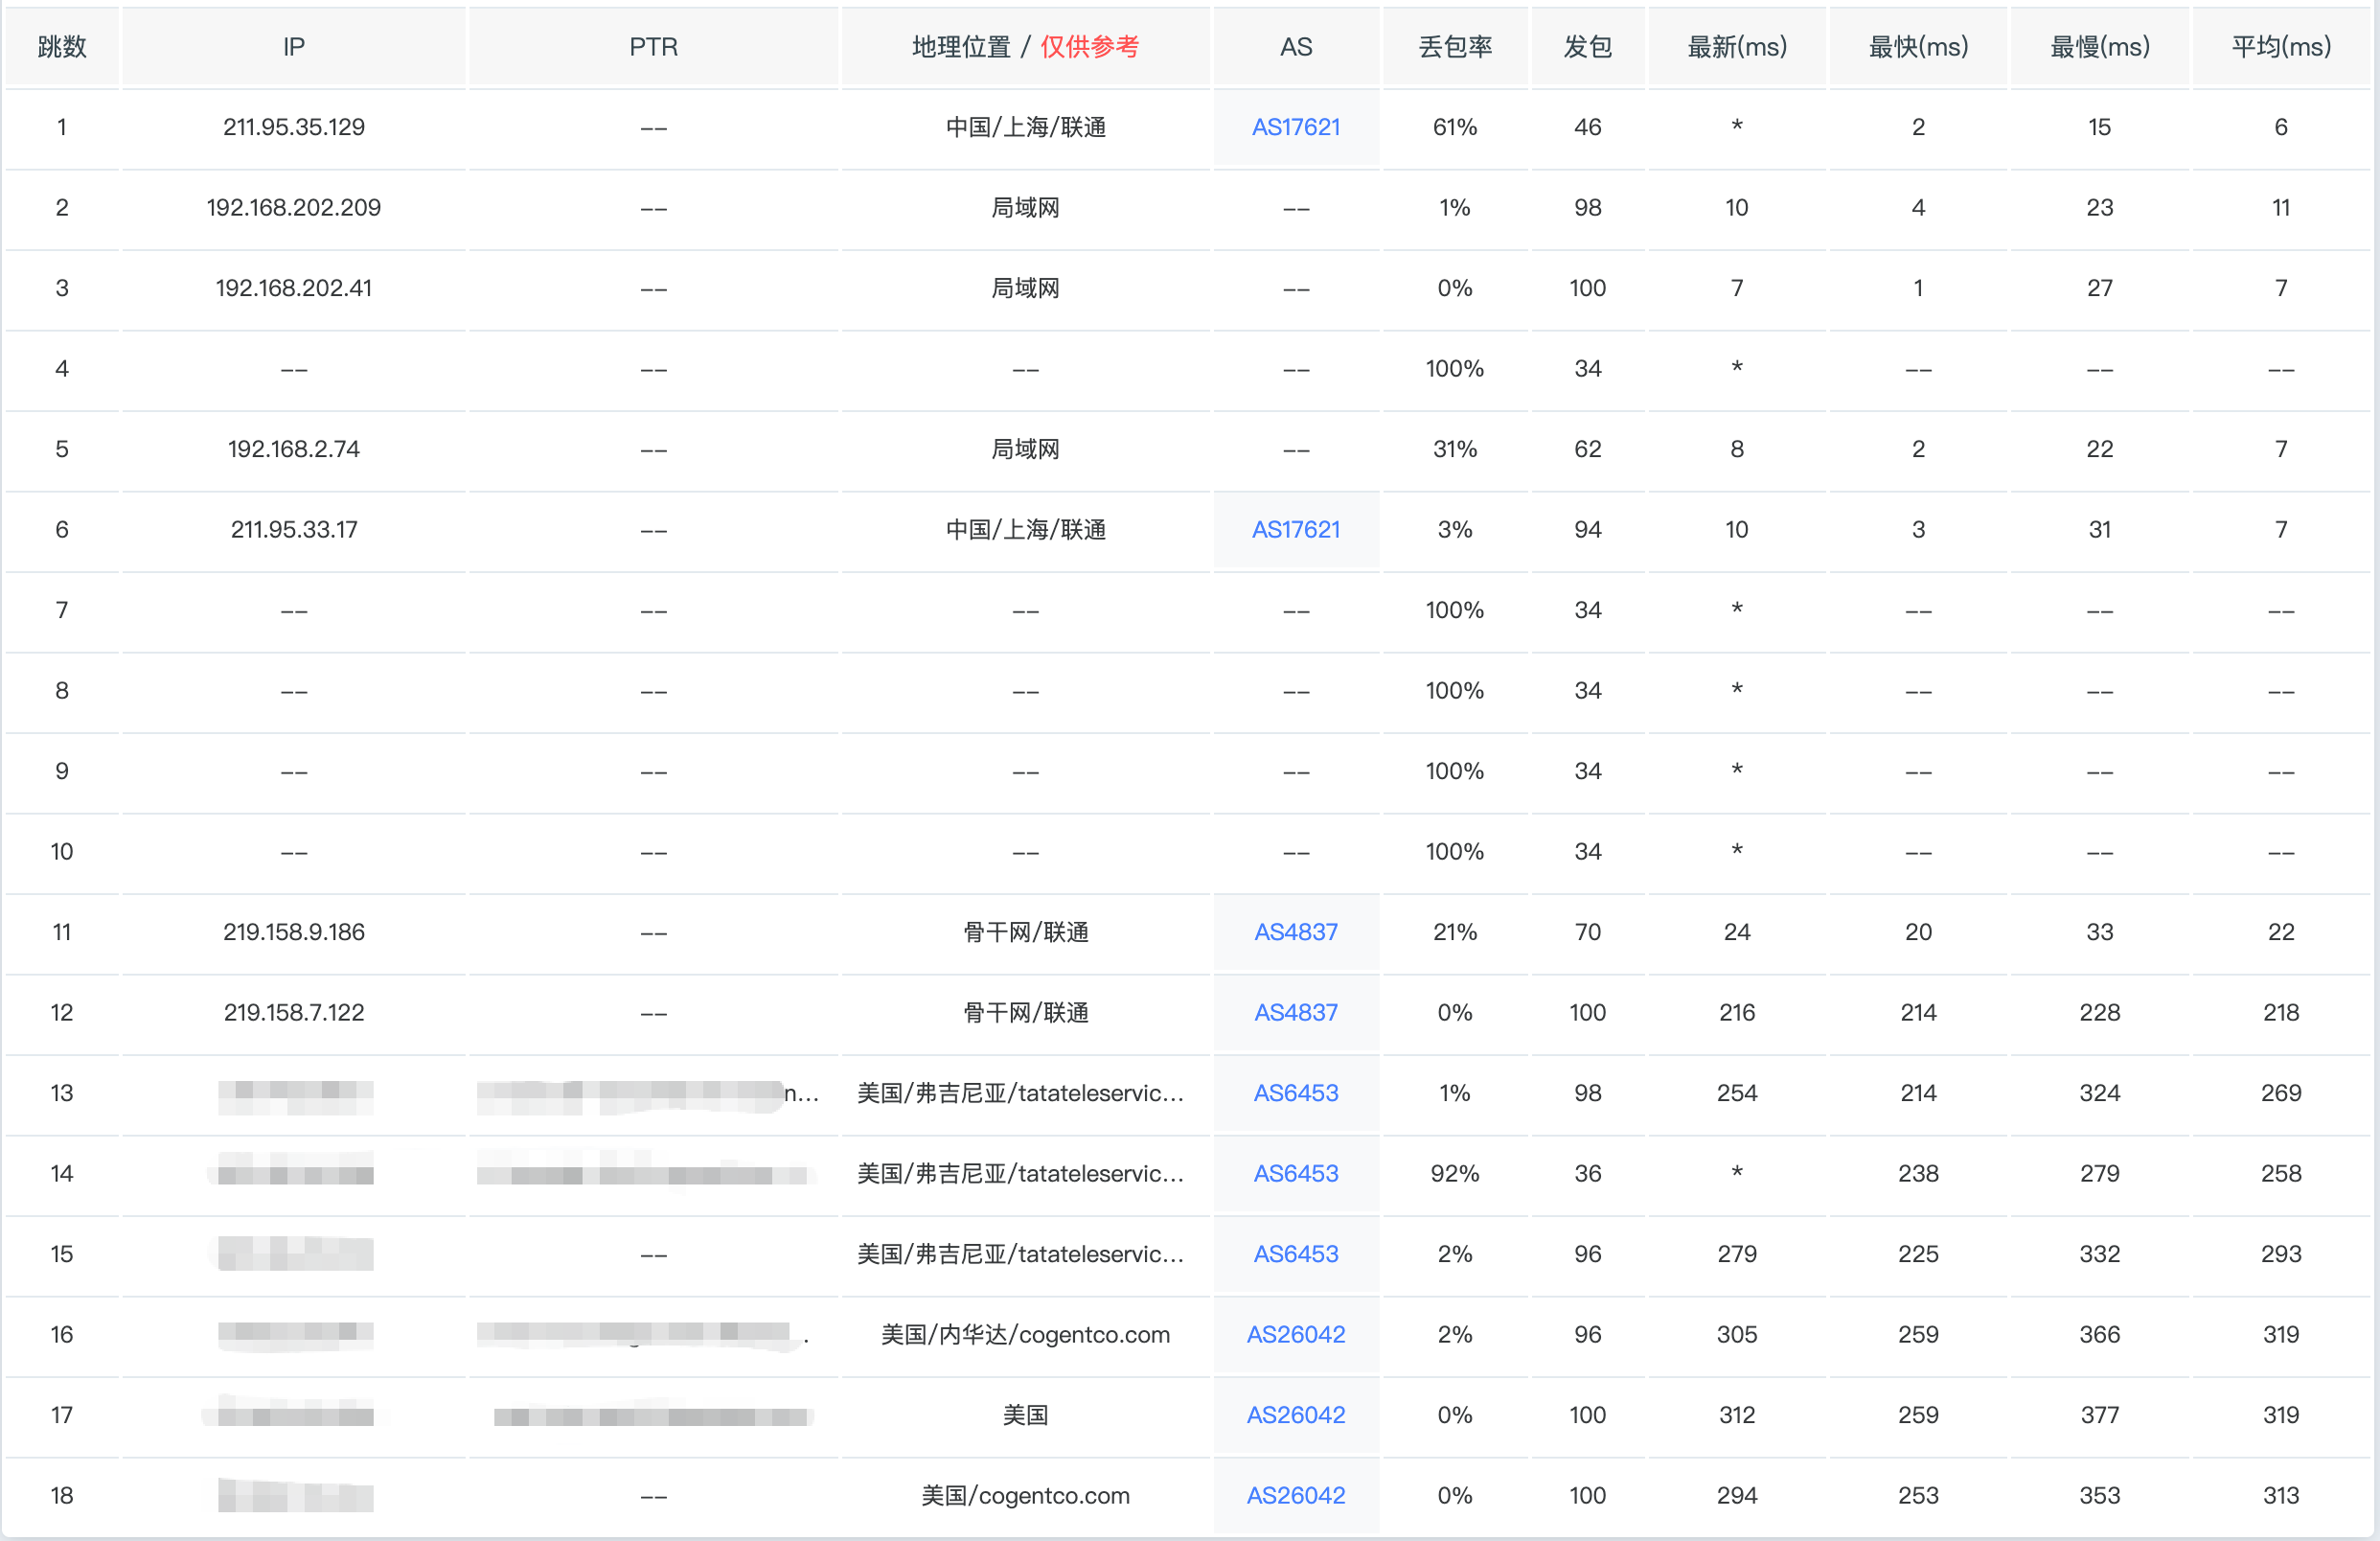Viewport: 2380px width, 1541px height.
Task: Open the AS26042 link in hop 16
Action: pos(1295,1334)
